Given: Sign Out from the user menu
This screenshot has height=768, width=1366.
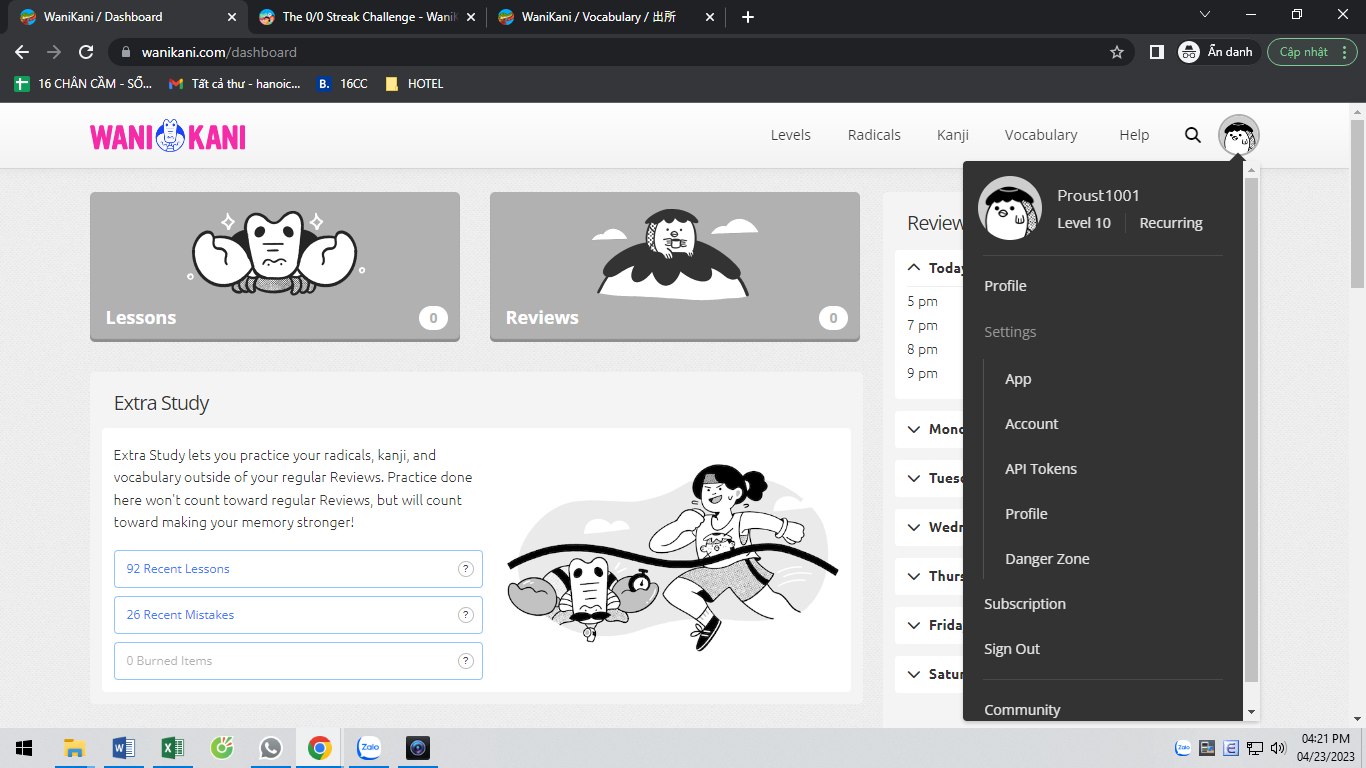Looking at the screenshot, I should [x=1012, y=649].
